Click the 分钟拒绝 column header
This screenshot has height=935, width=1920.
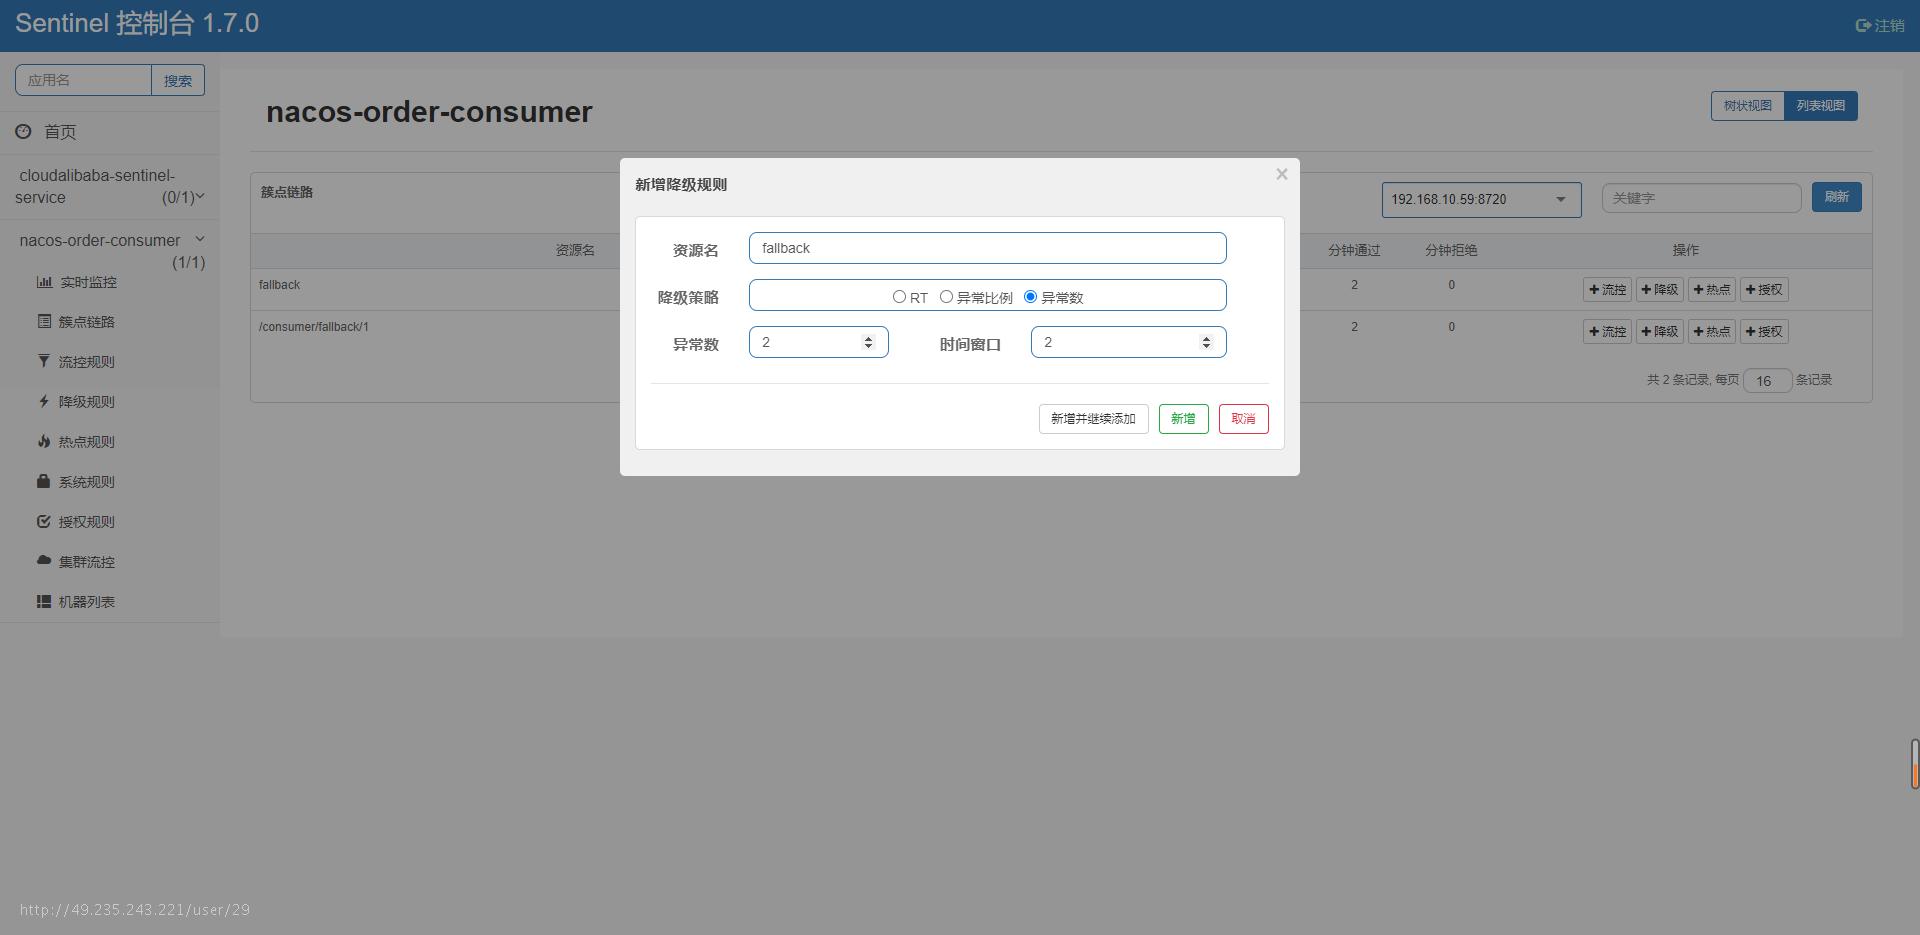click(1451, 250)
